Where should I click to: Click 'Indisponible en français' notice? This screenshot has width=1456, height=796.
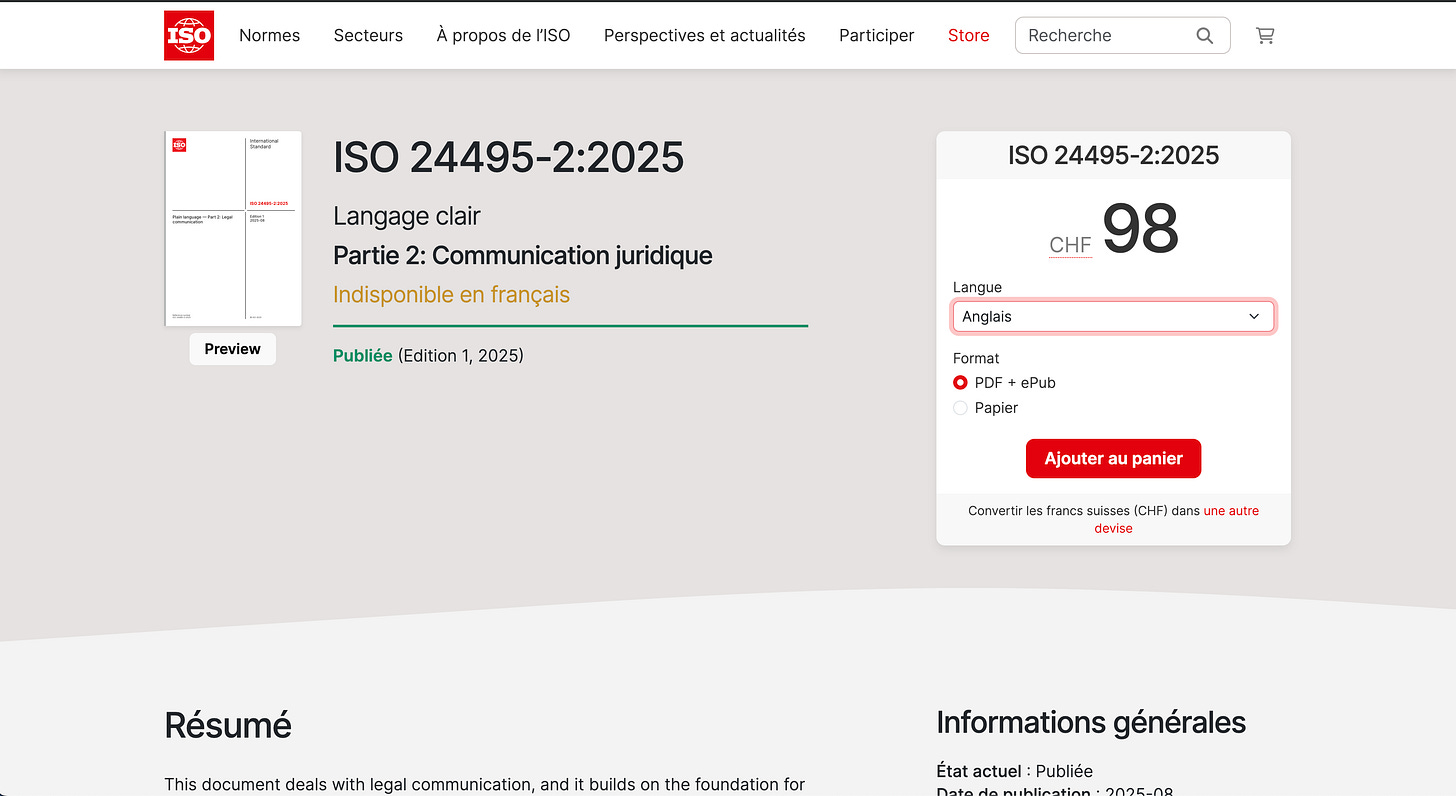coord(451,295)
